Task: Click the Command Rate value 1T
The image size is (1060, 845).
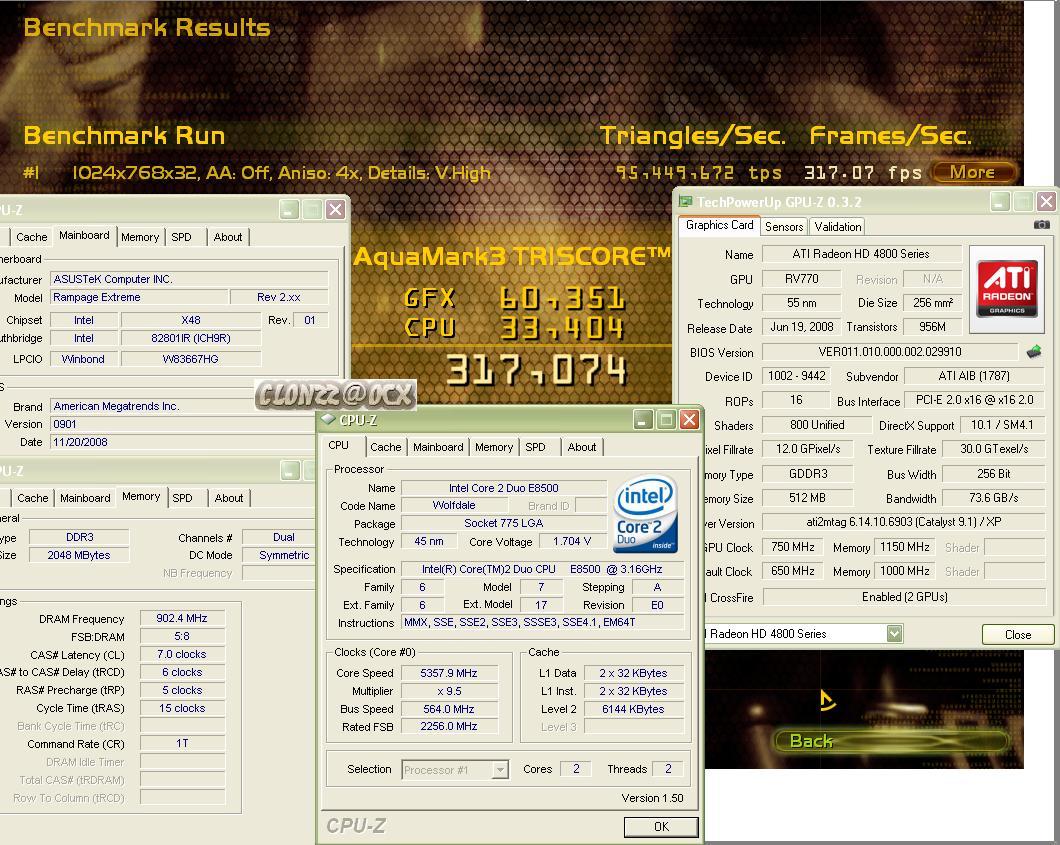Action: (182, 743)
